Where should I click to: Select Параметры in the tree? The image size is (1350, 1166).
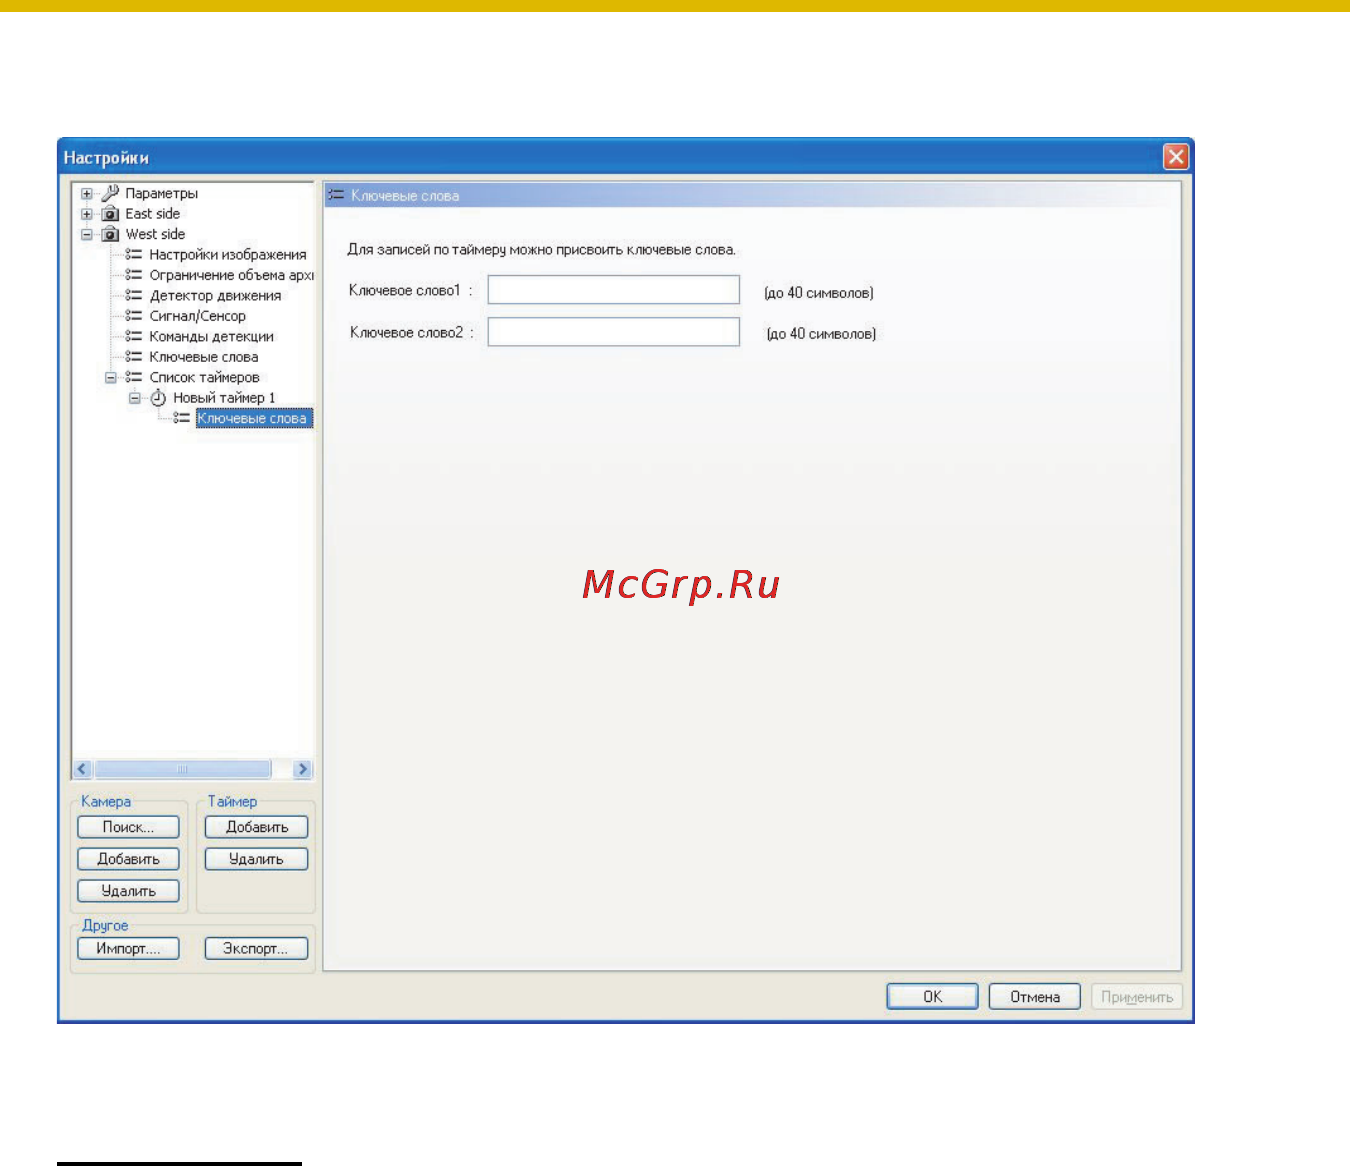(x=161, y=193)
